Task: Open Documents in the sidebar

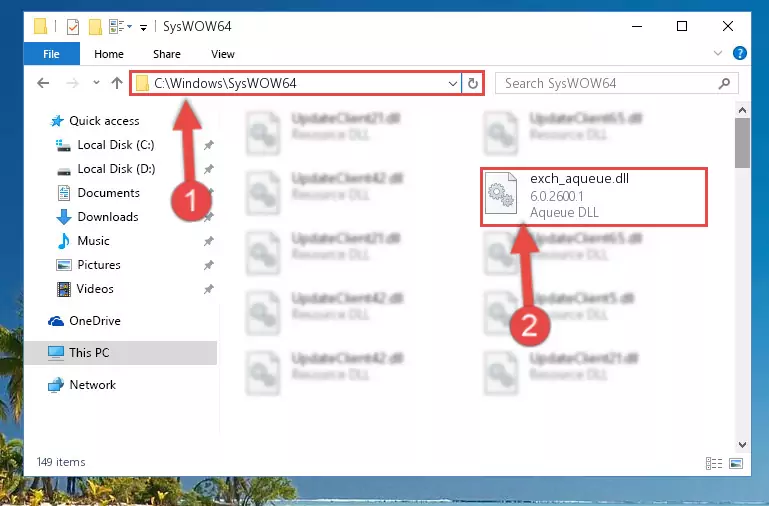Action: (108, 193)
